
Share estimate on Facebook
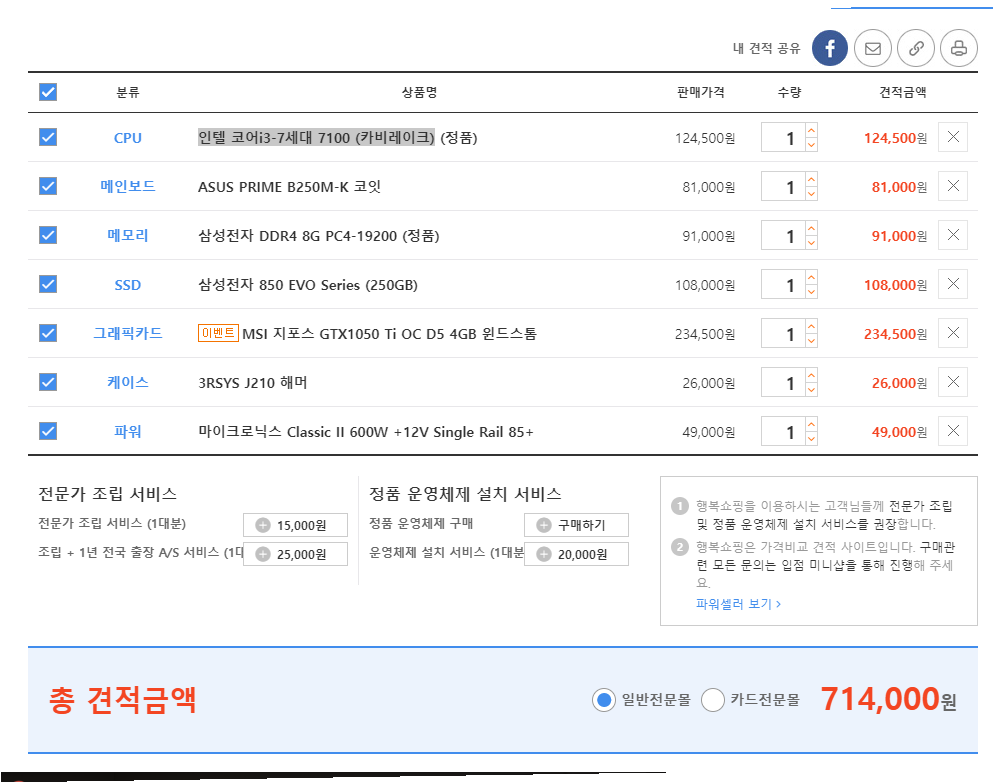[830, 48]
